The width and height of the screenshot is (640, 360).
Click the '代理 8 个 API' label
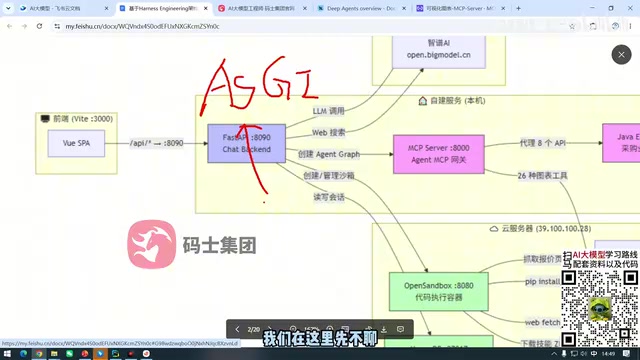(x=542, y=143)
